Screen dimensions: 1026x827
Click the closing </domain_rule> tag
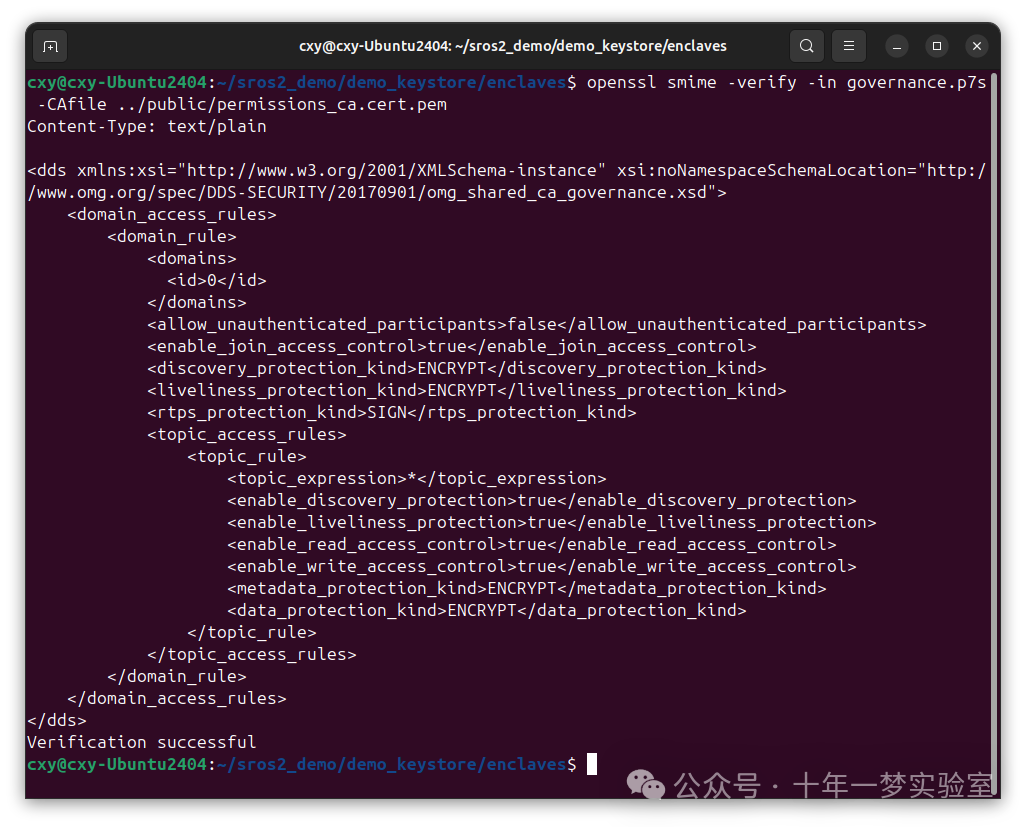(x=177, y=677)
